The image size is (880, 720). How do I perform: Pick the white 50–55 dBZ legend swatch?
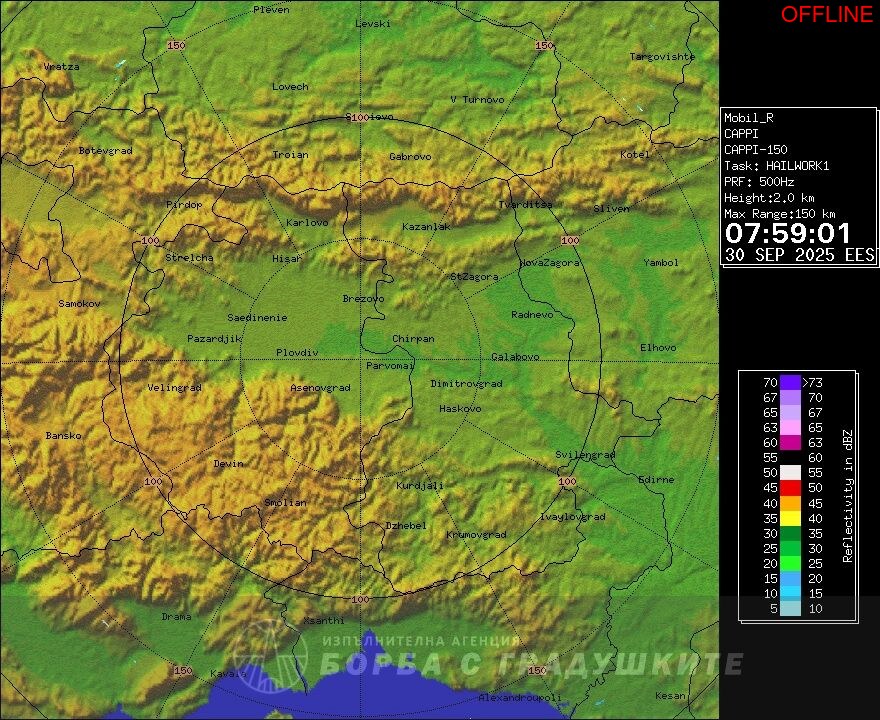coord(791,472)
